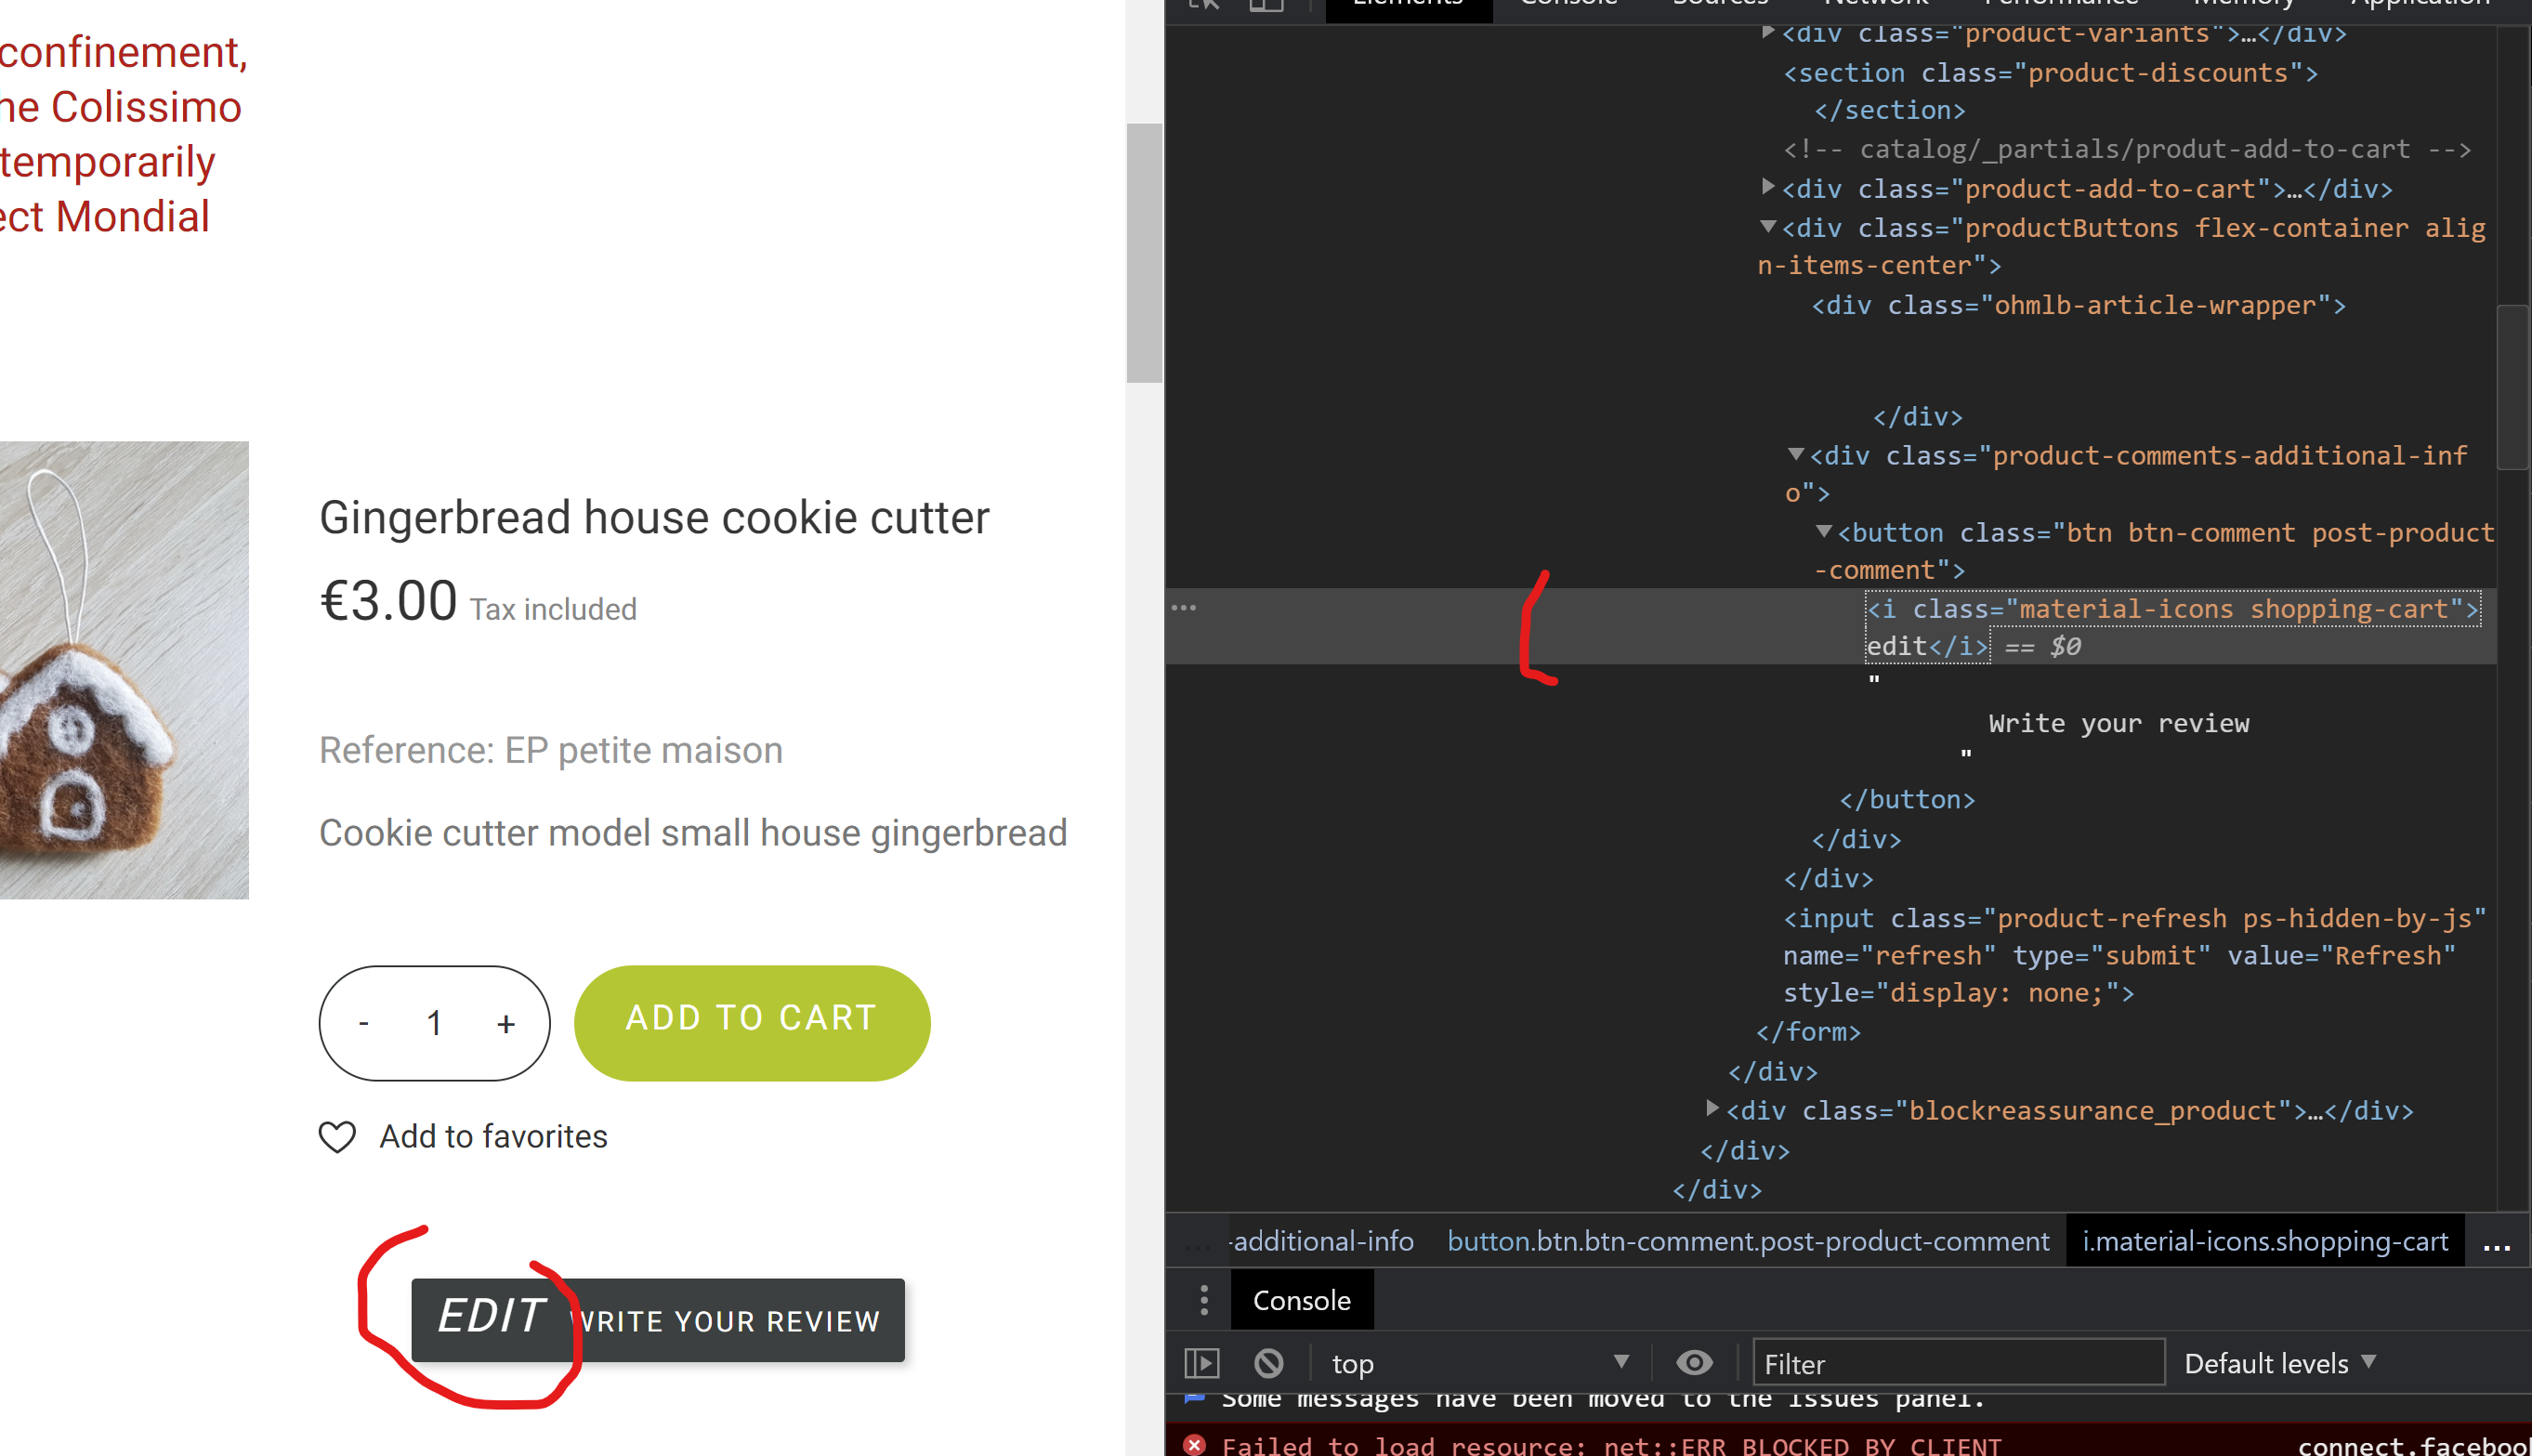Increase quantity with the plus button
The height and width of the screenshot is (1456, 2532).
click(x=506, y=1023)
